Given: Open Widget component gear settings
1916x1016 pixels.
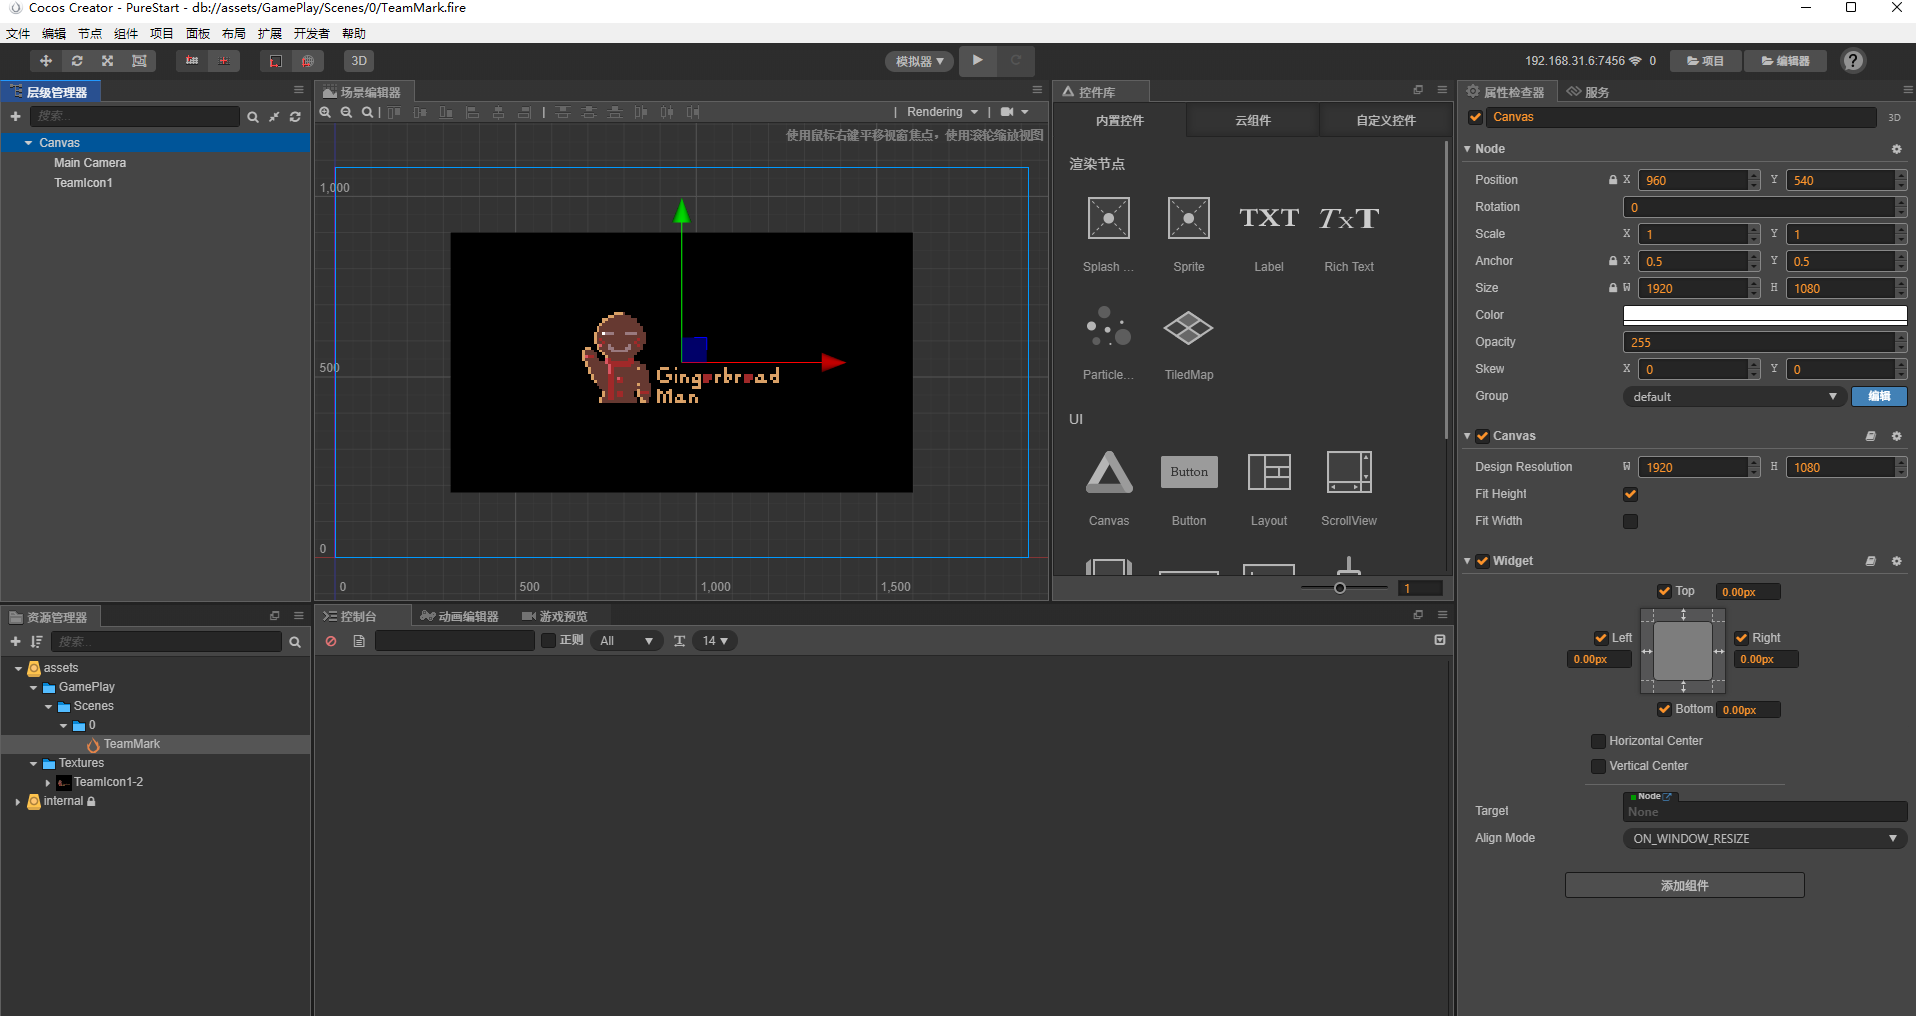Looking at the screenshot, I should point(1896,561).
